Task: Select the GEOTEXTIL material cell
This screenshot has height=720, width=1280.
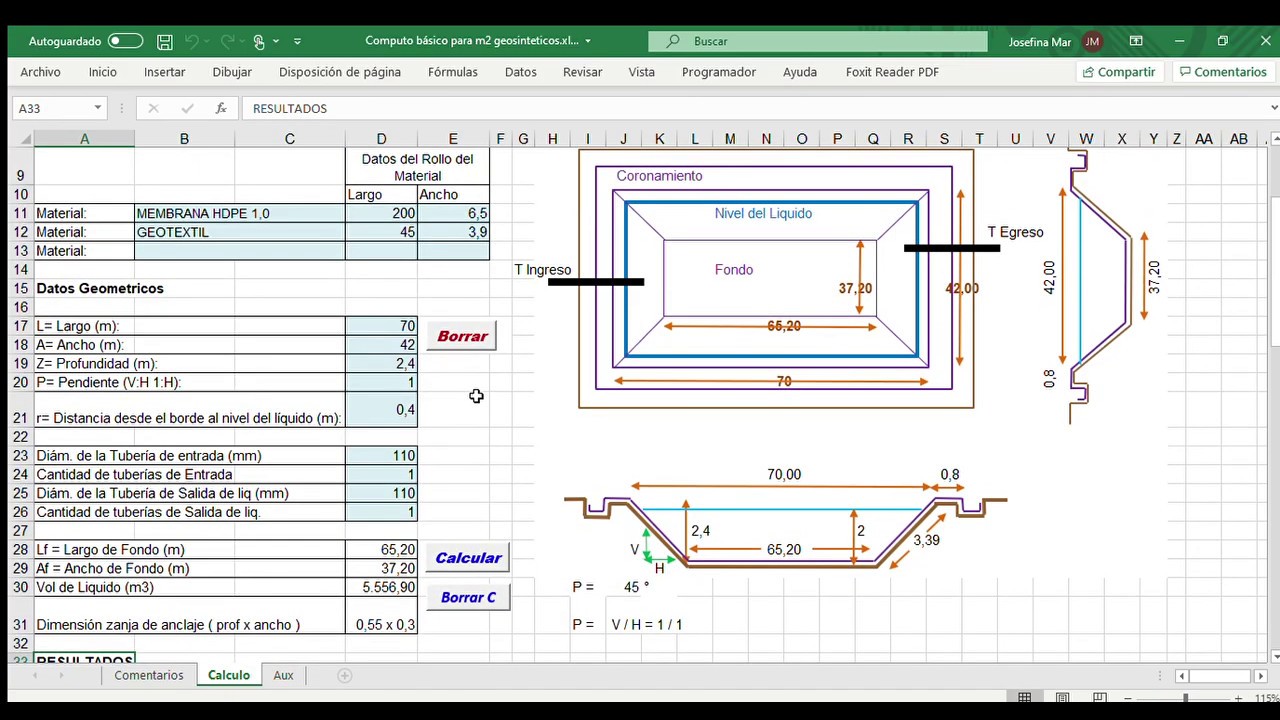Action: click(240, 232)
